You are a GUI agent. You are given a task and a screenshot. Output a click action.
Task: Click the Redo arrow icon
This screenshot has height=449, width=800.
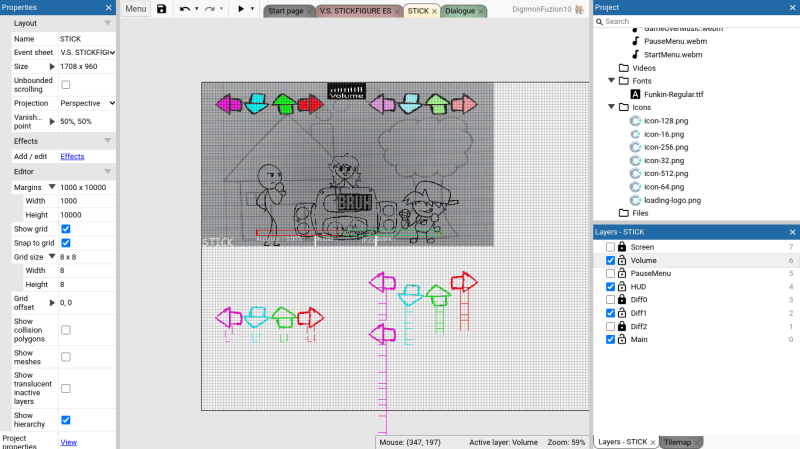(209, 9)
